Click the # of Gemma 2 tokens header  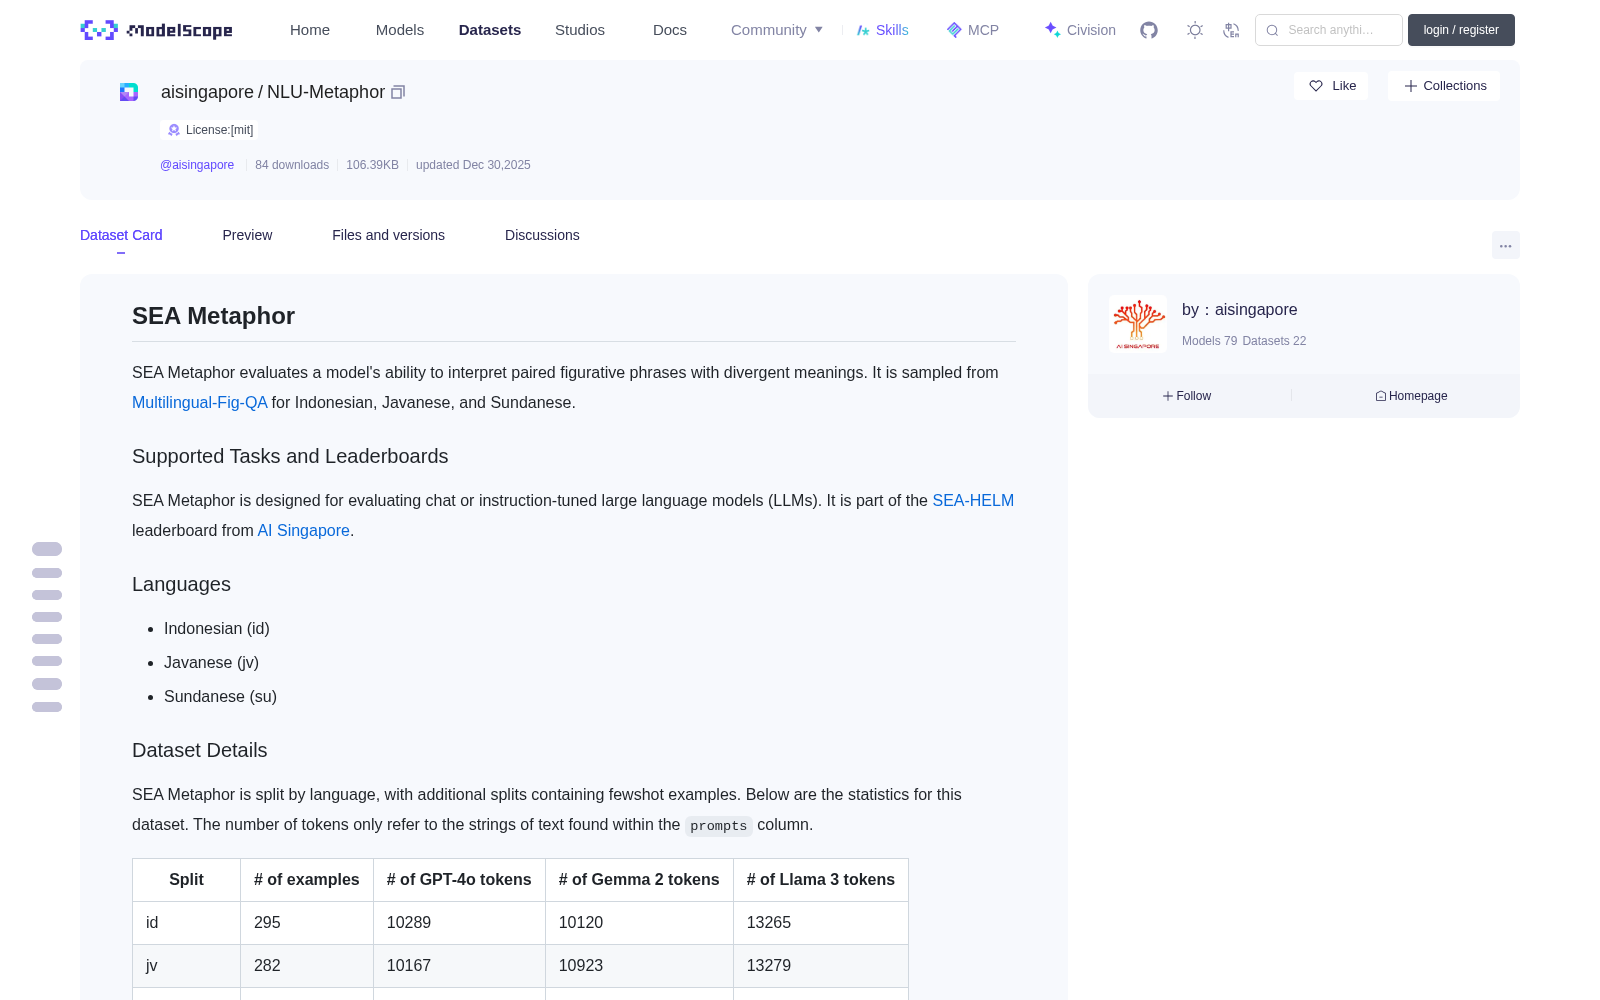pyautogui.click(x=639, y=880)
